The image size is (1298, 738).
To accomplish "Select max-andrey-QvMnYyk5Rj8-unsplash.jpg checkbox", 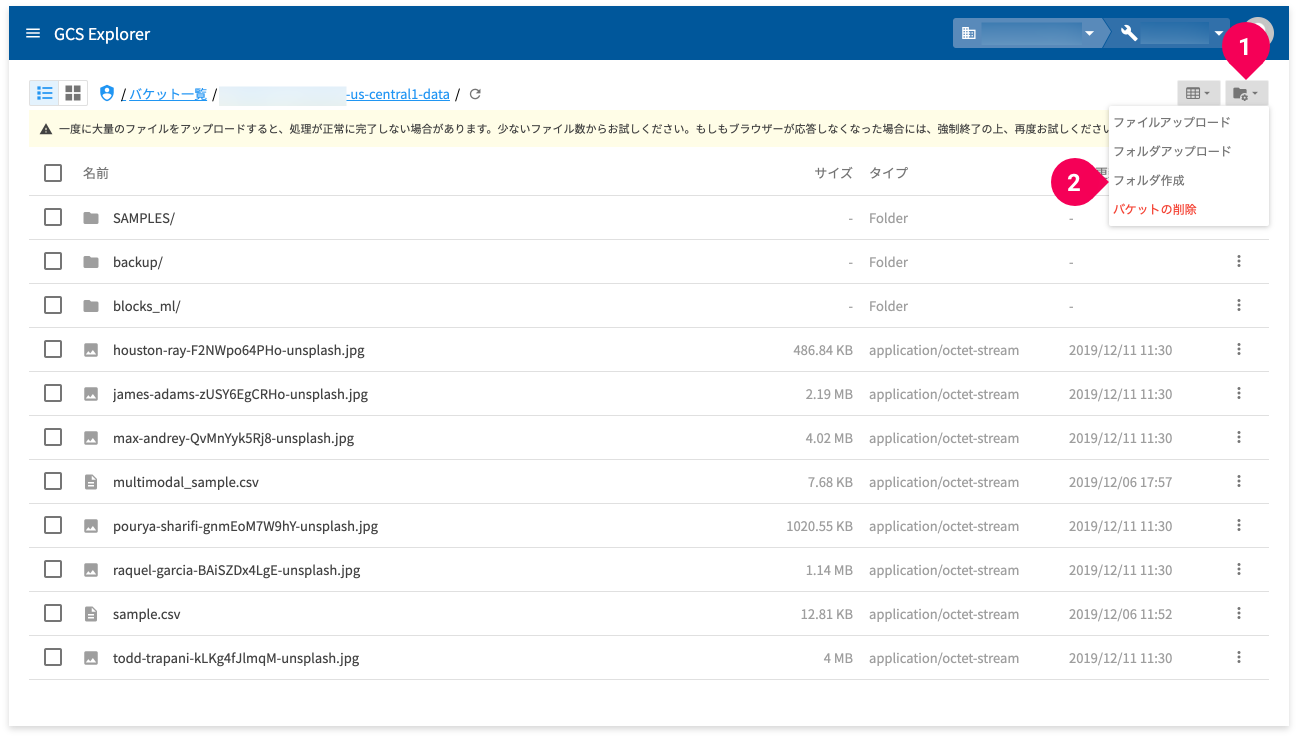I will (53, 437).
